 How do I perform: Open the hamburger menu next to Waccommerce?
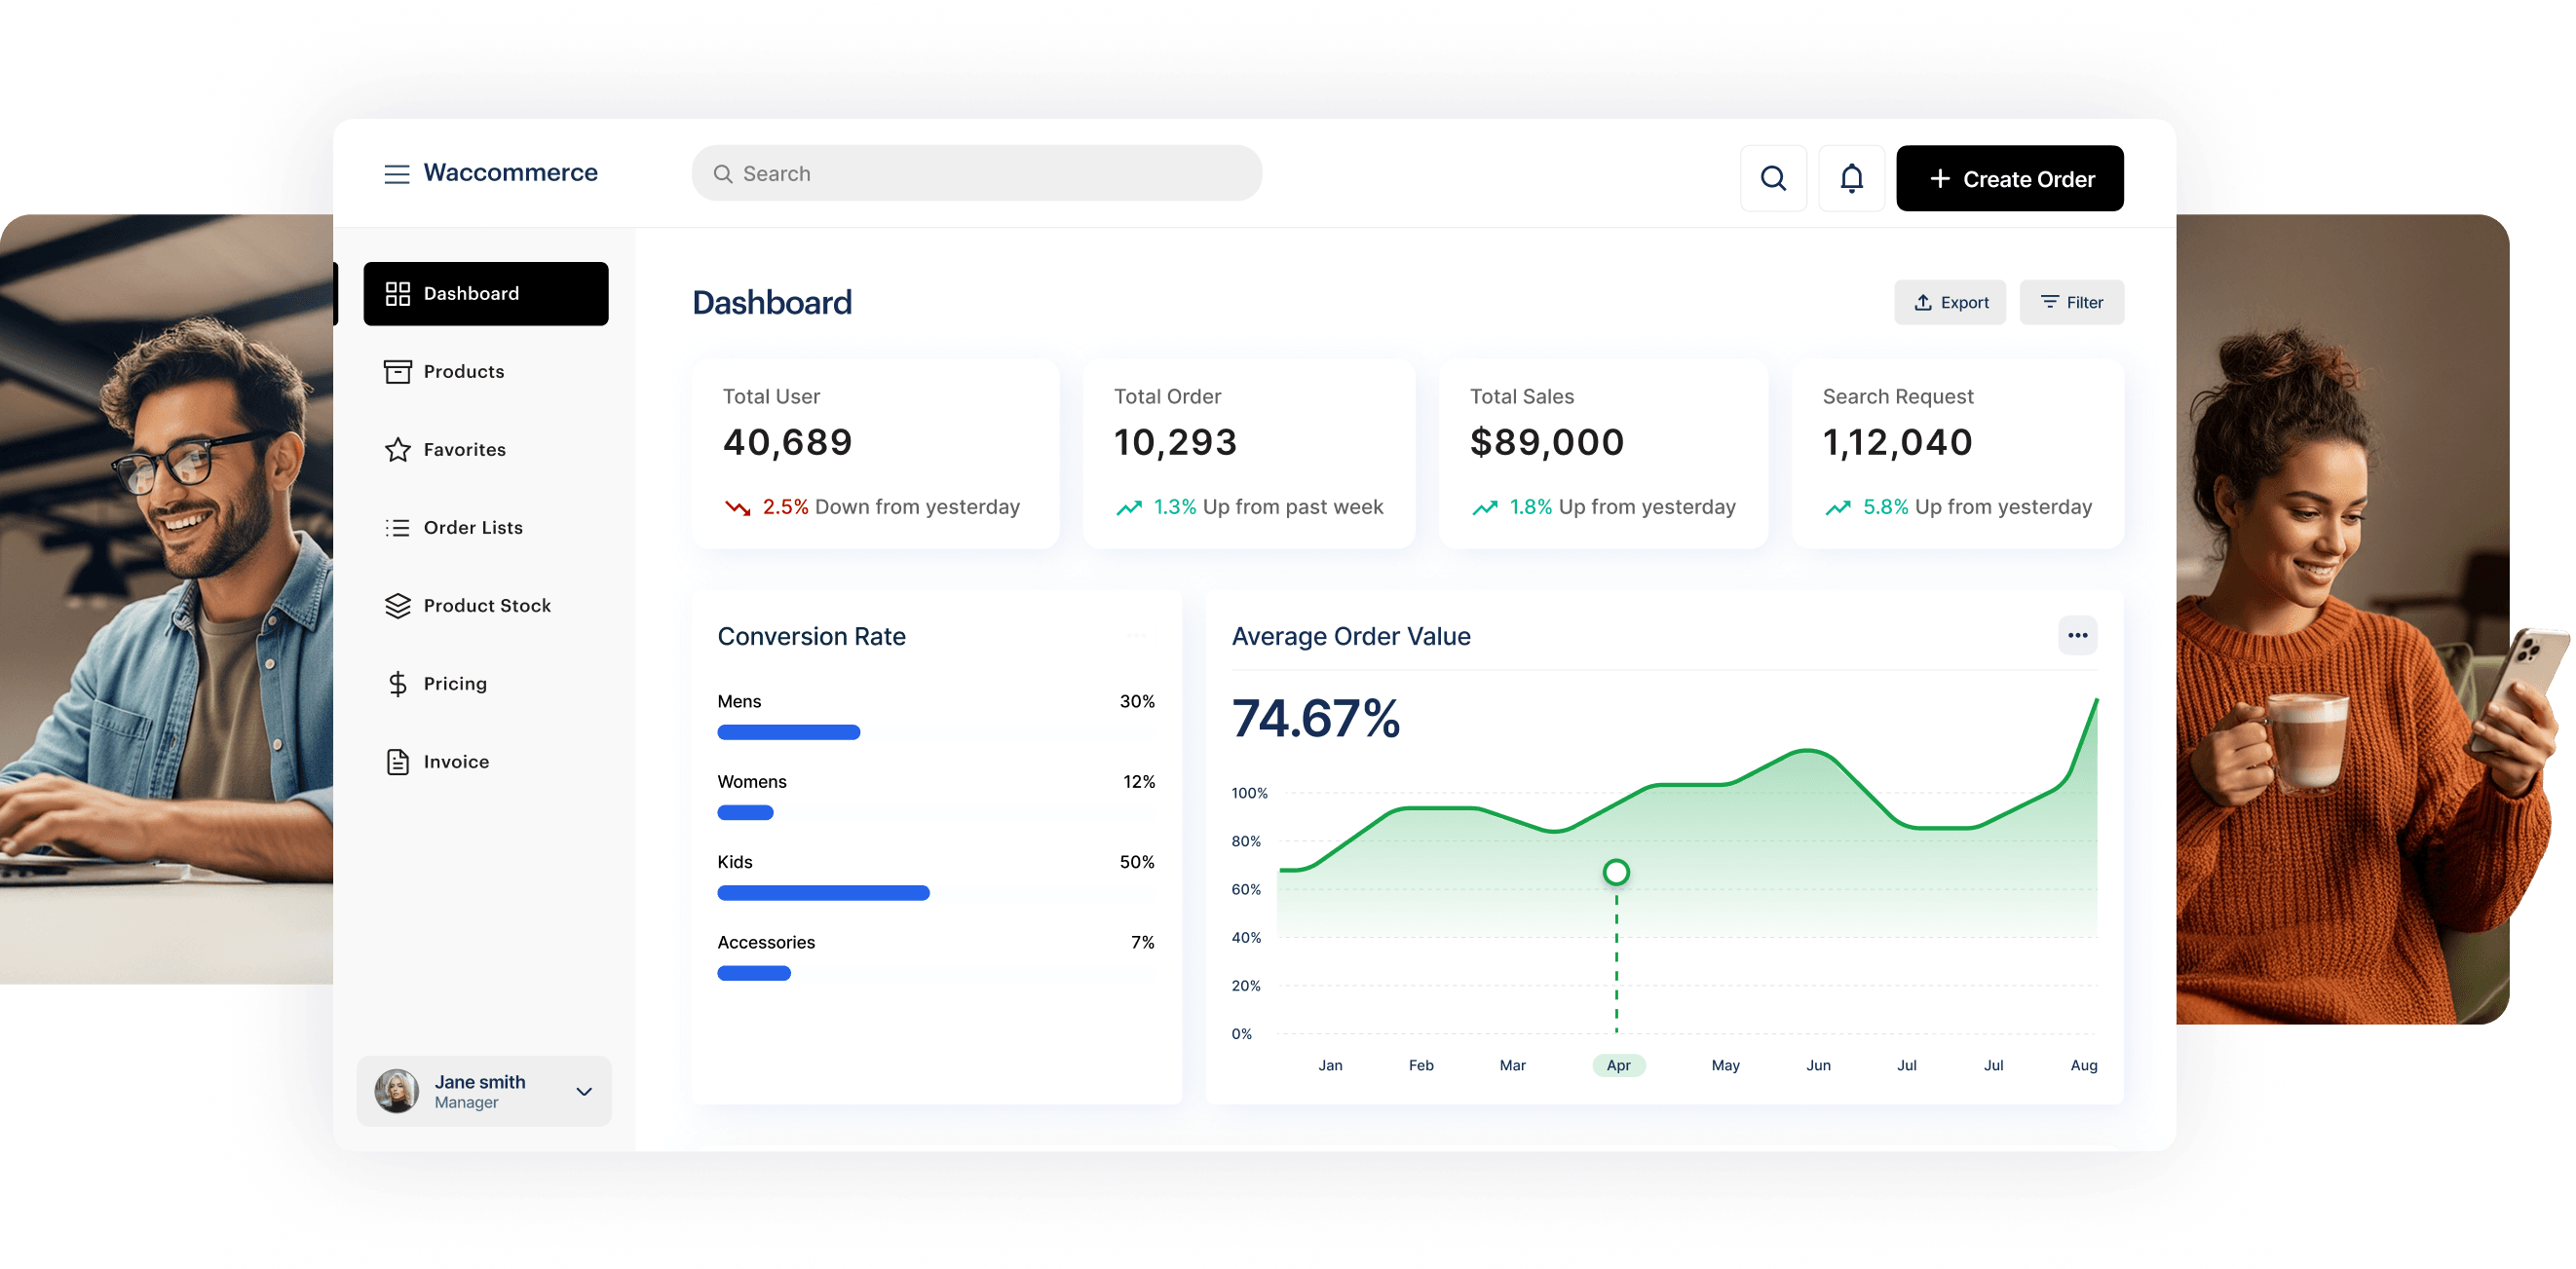coord(396,173)
